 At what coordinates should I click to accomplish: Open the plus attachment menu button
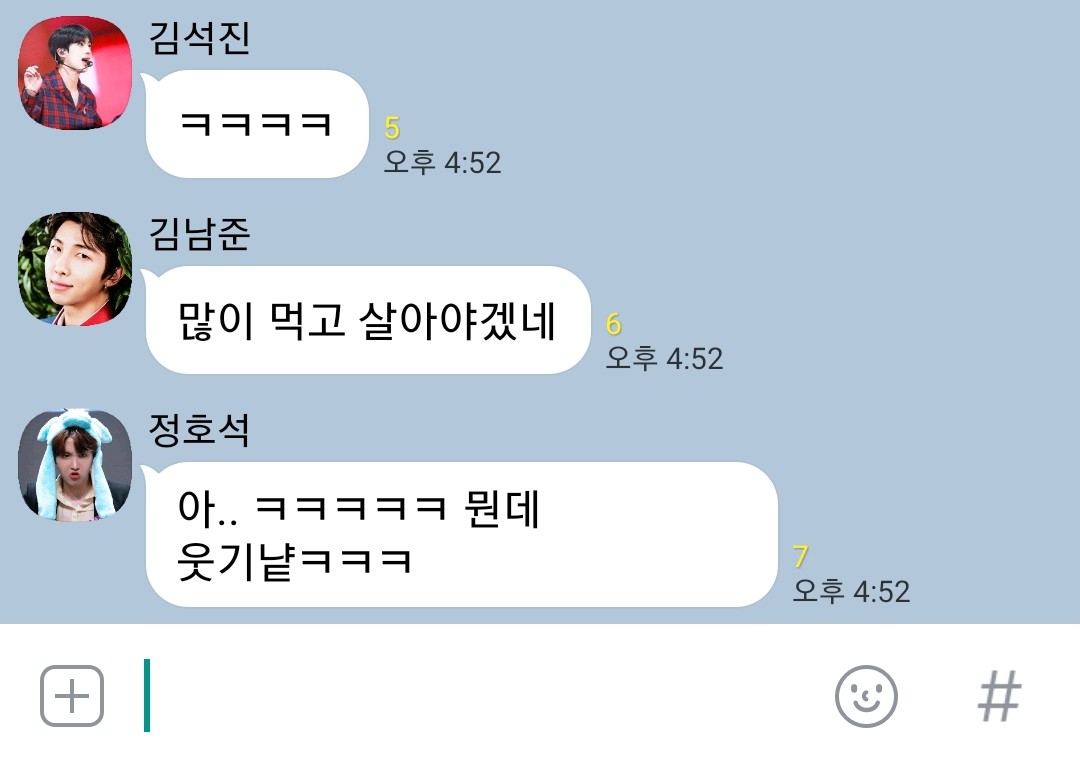(x=72, y=696)
